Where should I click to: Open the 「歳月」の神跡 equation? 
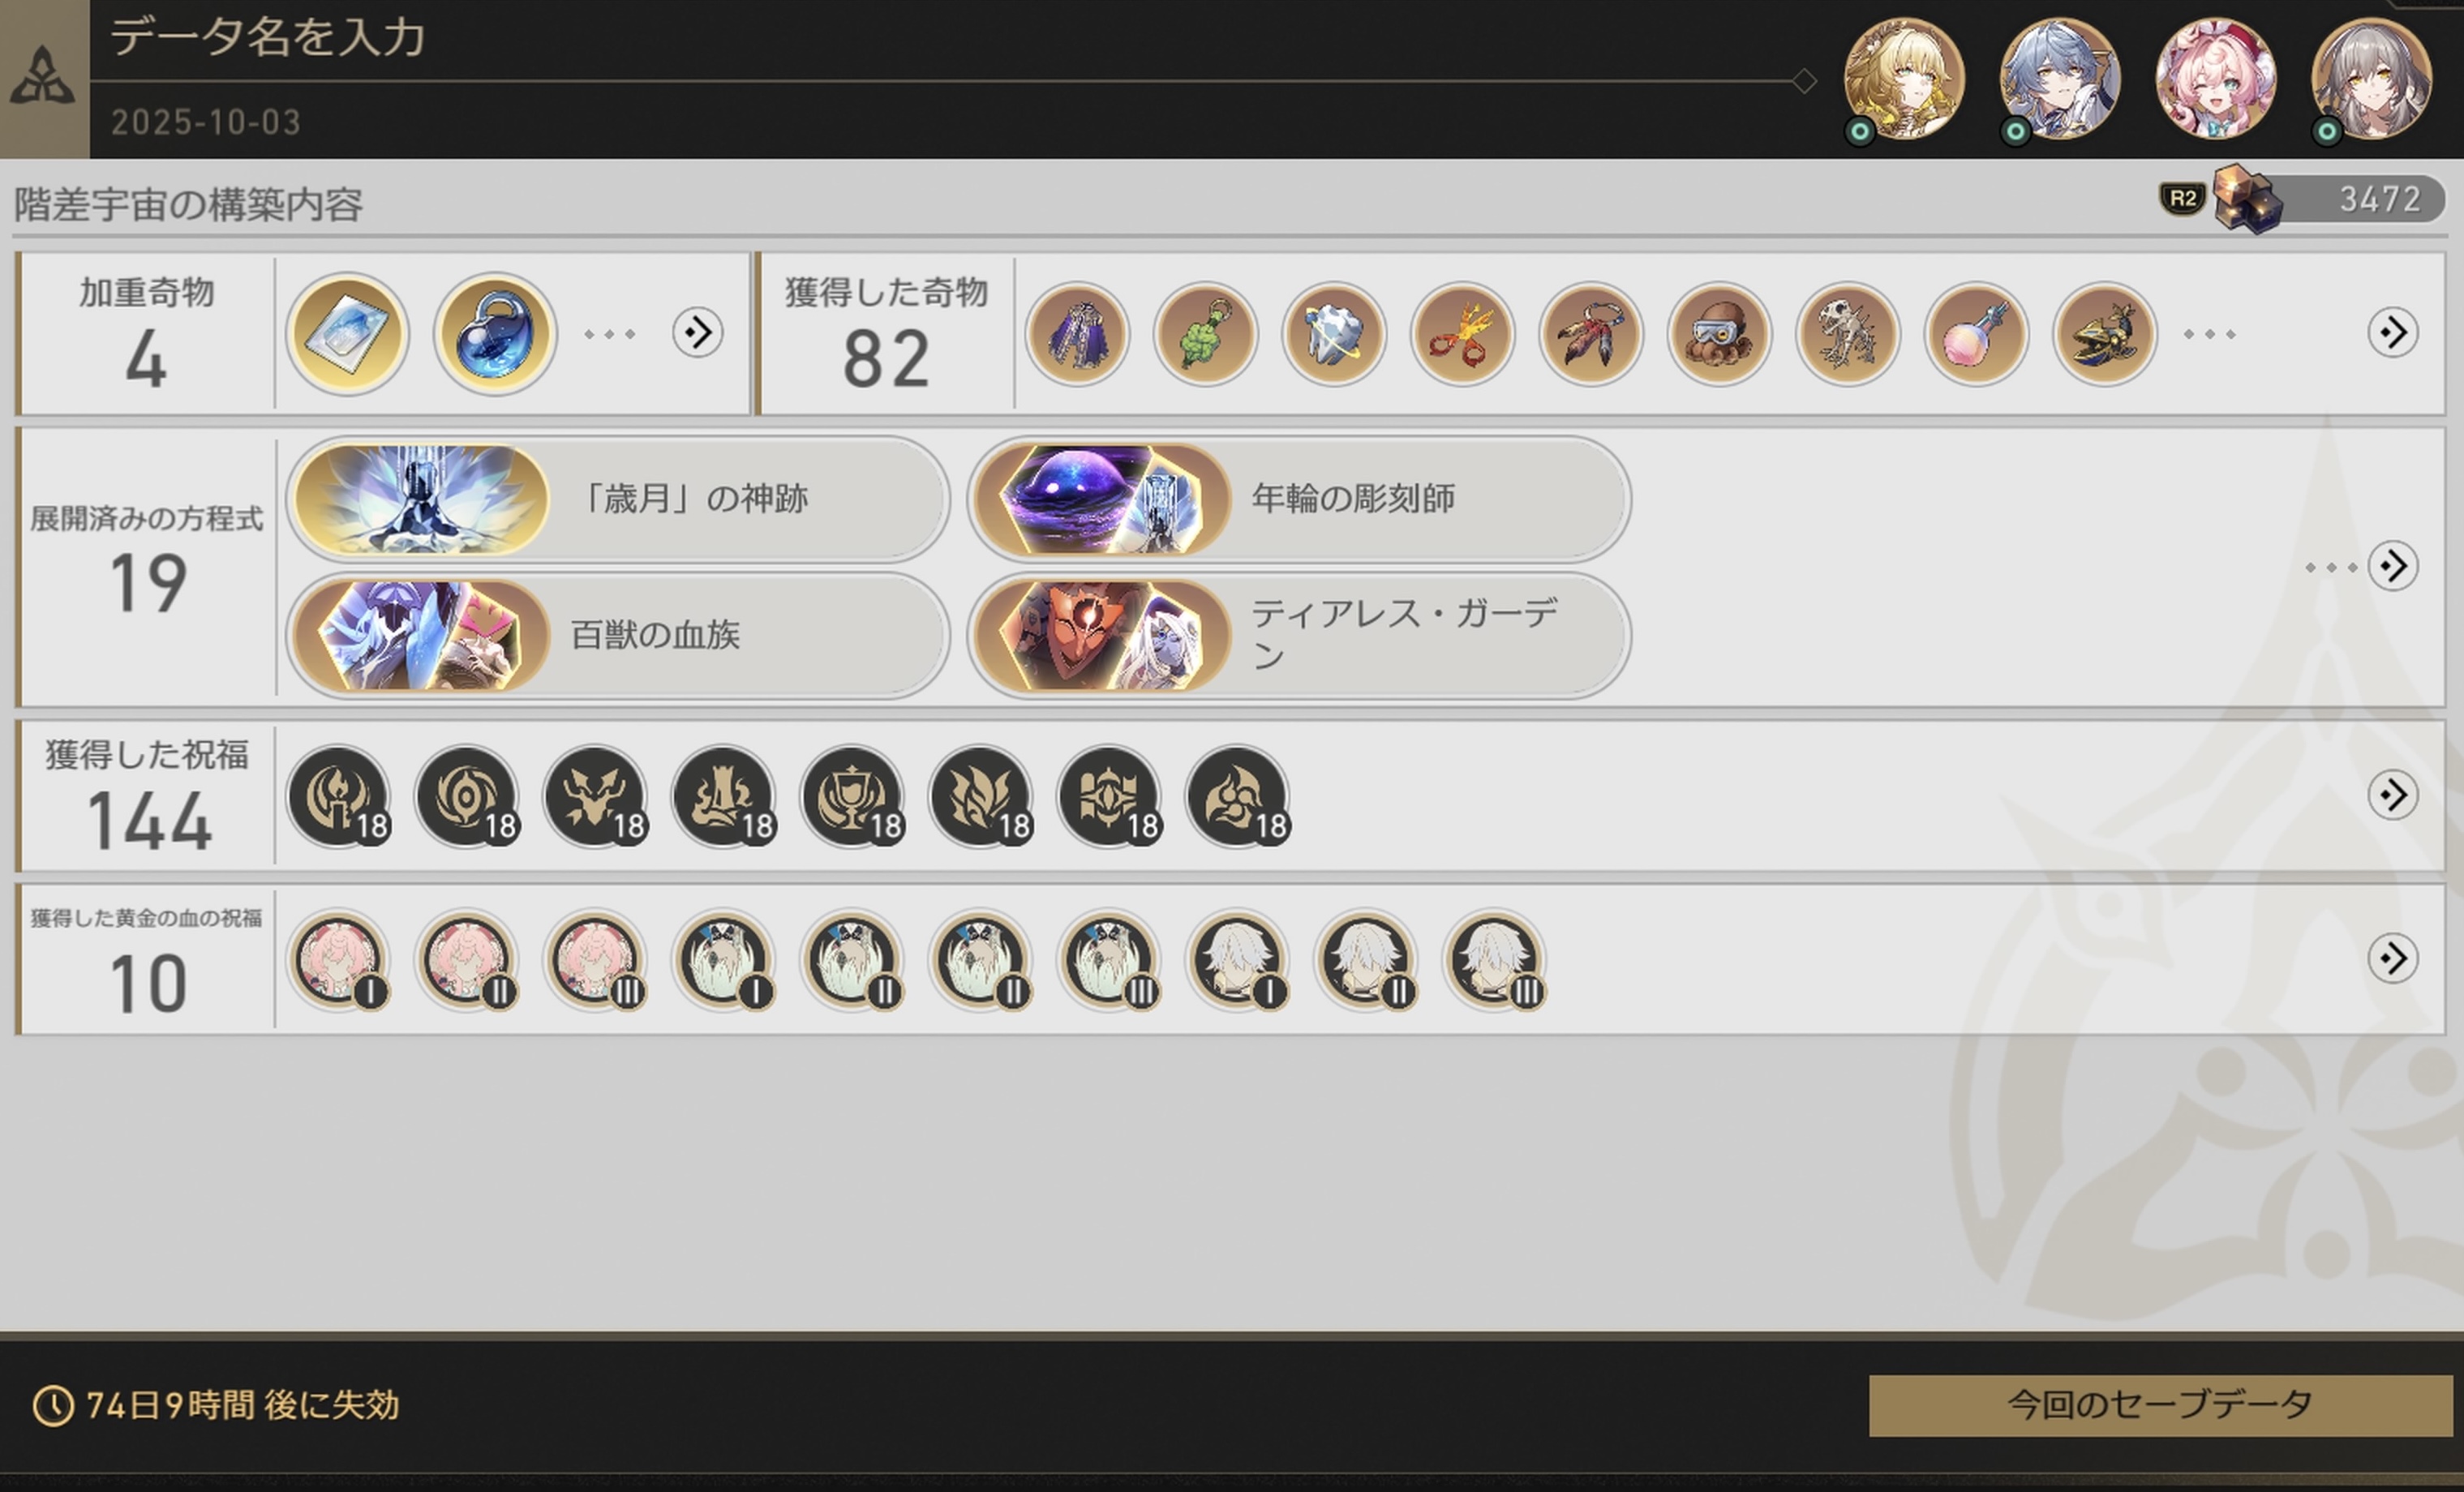pyautogui.click(x=617, y=498)
